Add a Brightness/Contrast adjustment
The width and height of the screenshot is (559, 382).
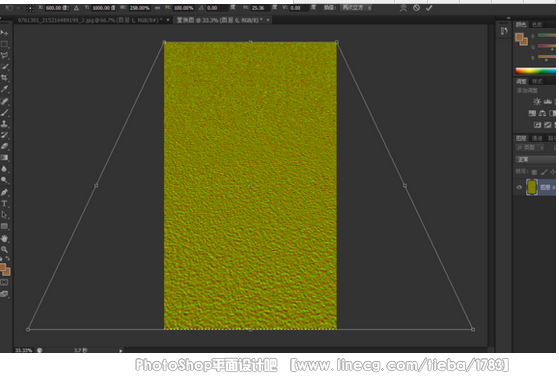click(x=537, y=102)
